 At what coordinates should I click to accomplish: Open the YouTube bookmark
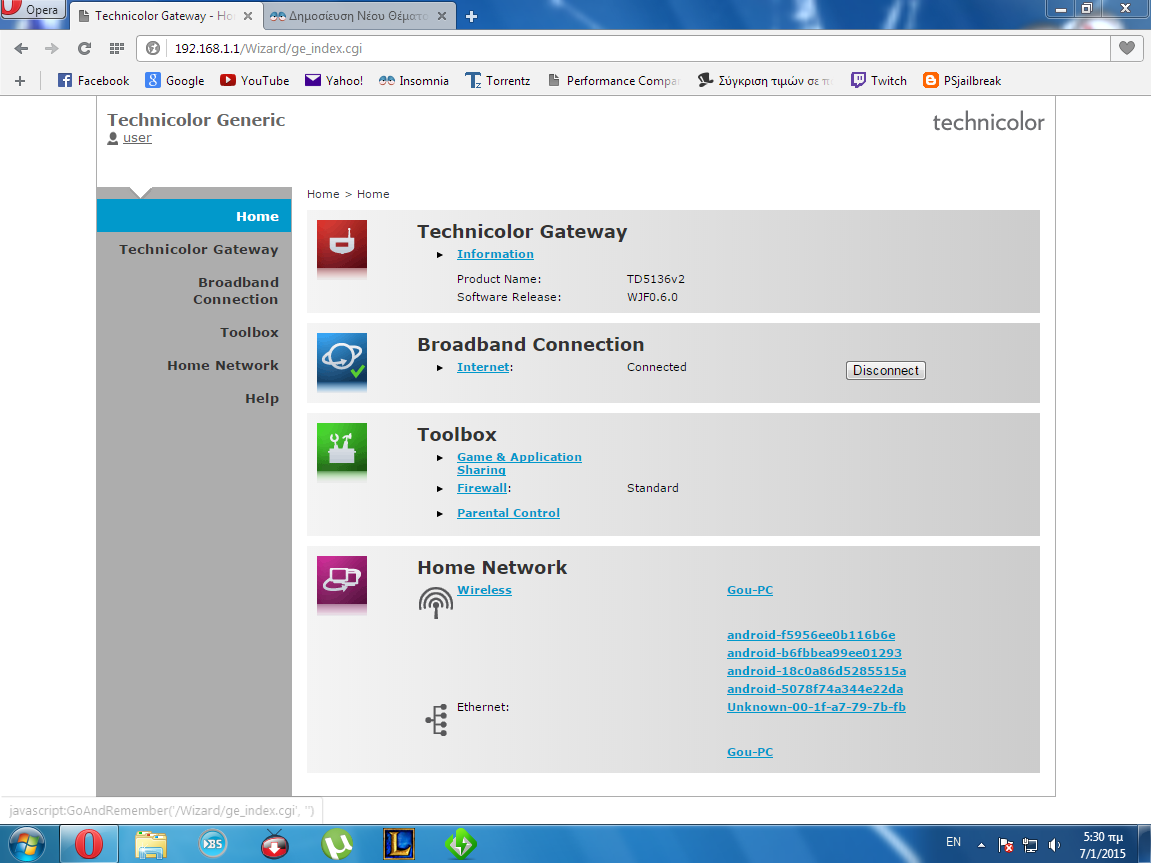click(255, 81)
